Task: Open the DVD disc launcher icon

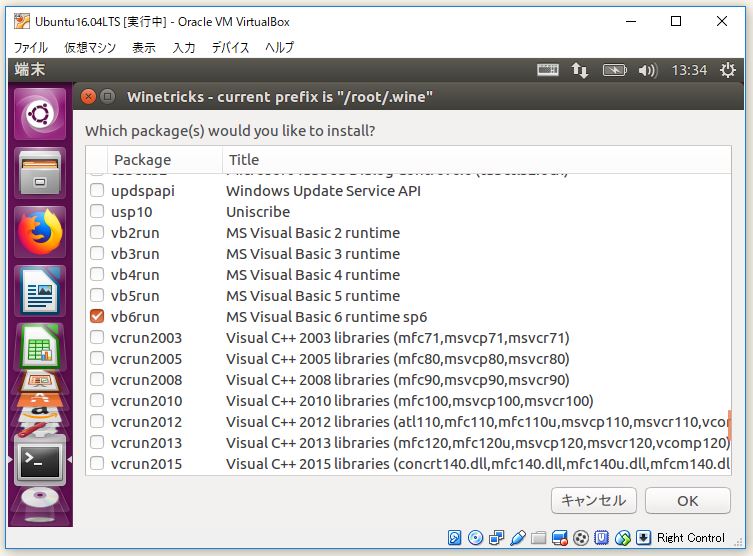Action: 40,499
